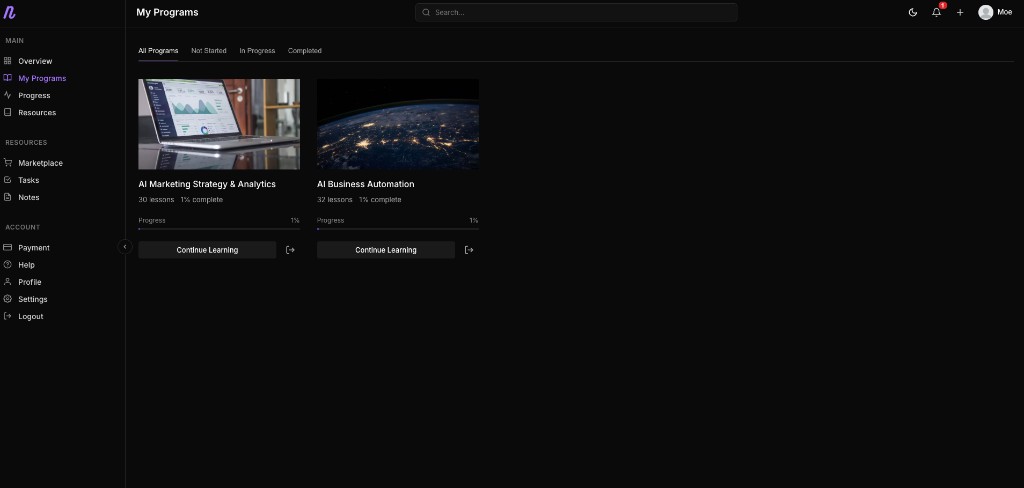This screenshot has width=1024, height=488.
Task: Collapse the sidebar with chevron button
Action: point(125,247)
